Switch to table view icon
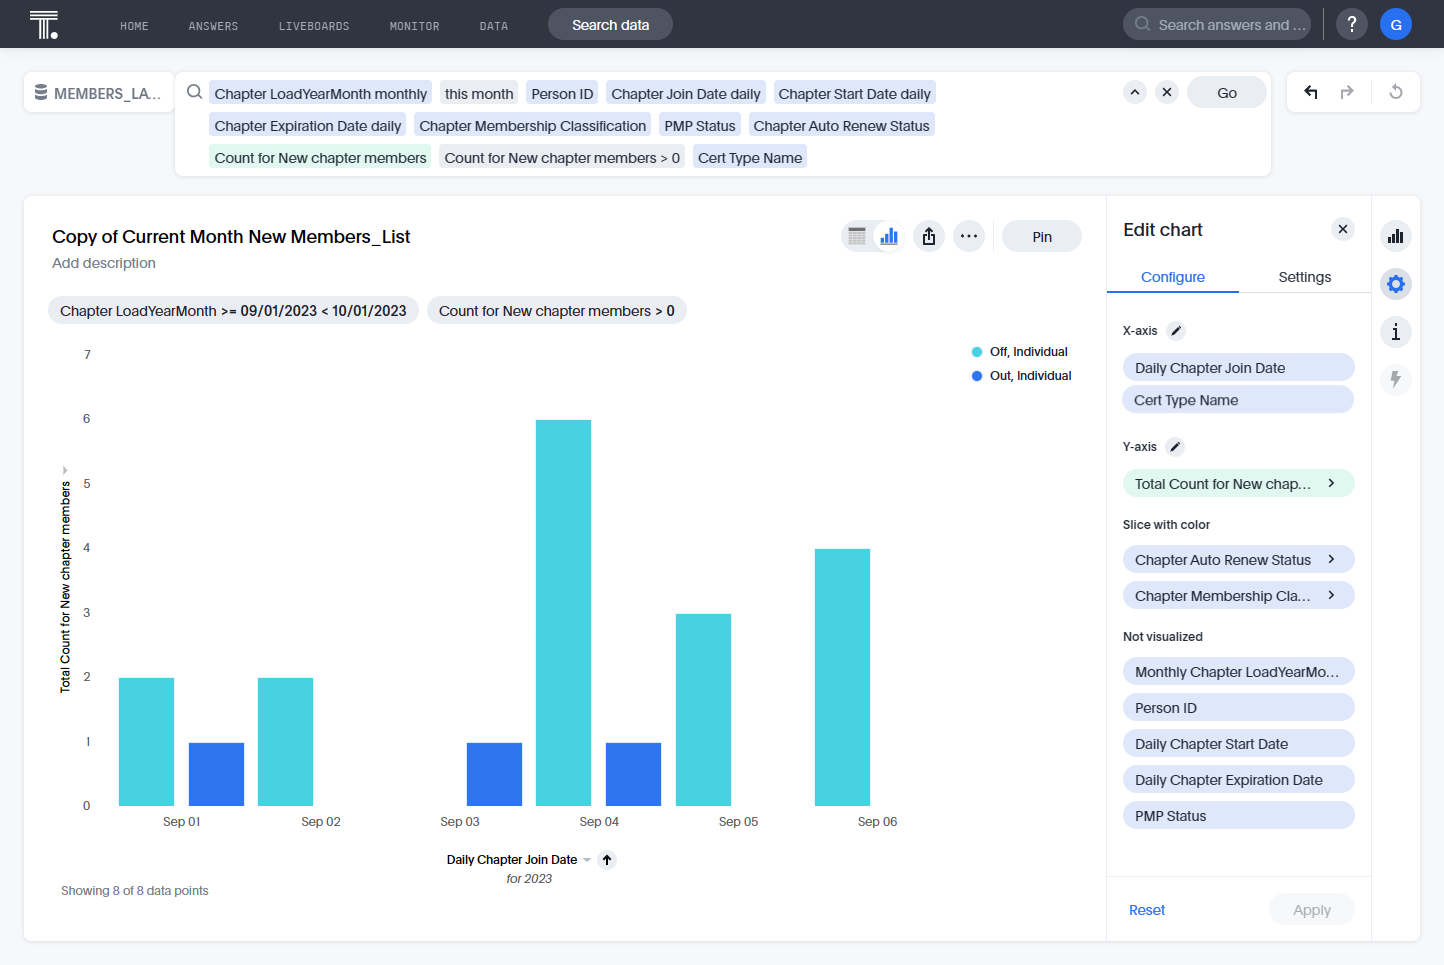 (x=857, y=236)
